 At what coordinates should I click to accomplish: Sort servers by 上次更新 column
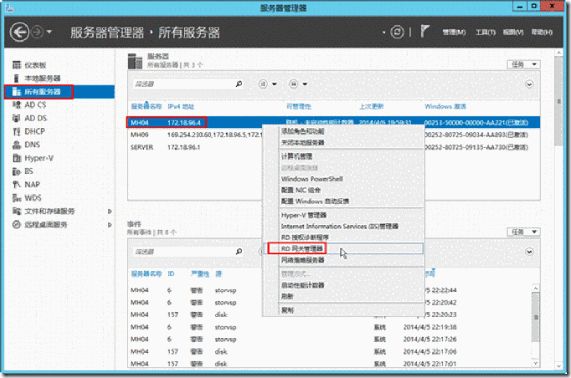tap(371, 107)
